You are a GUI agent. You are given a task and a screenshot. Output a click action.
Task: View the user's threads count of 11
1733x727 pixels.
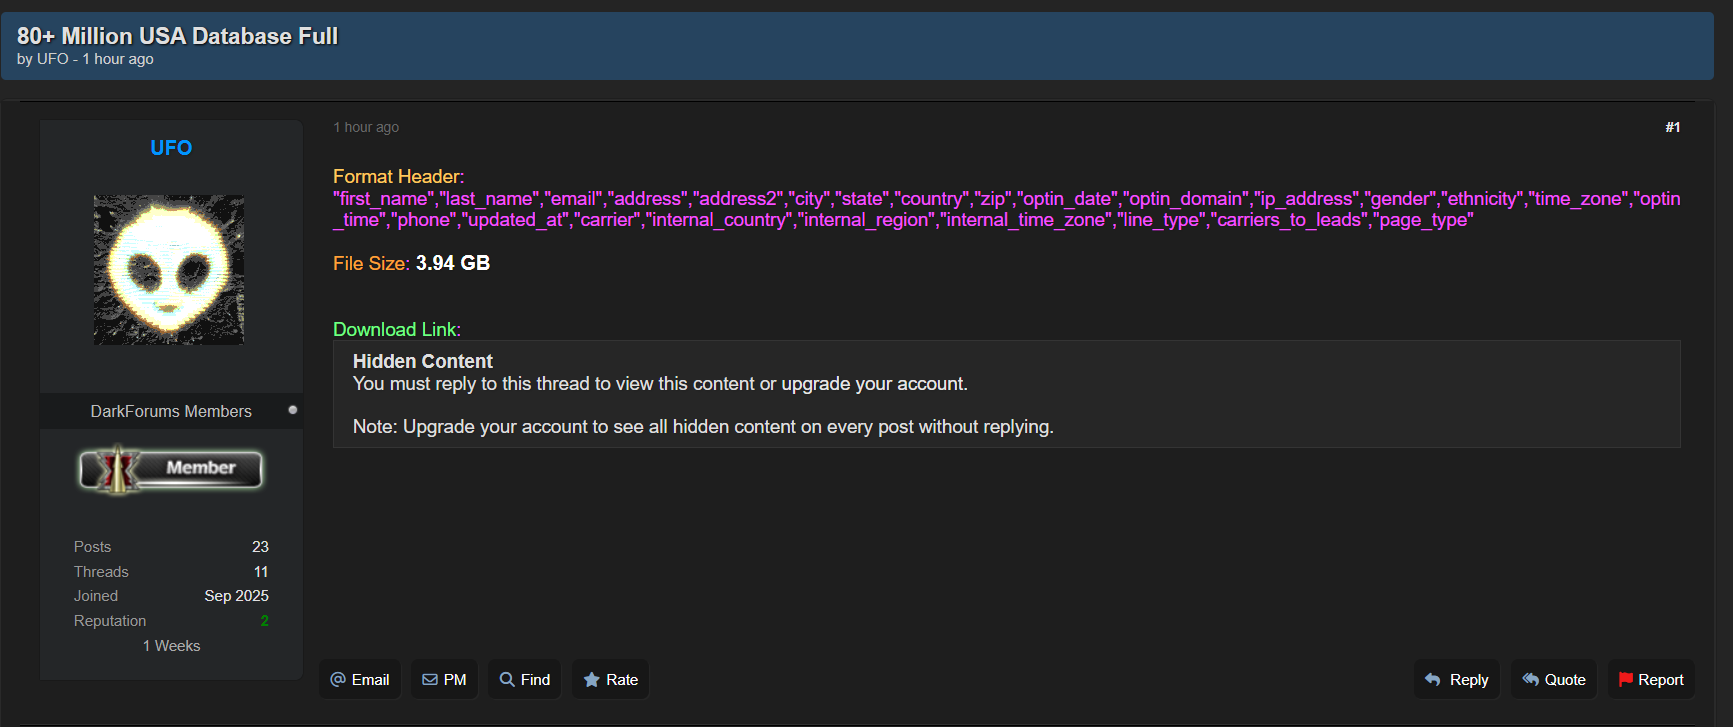click(x=261, y=572)
